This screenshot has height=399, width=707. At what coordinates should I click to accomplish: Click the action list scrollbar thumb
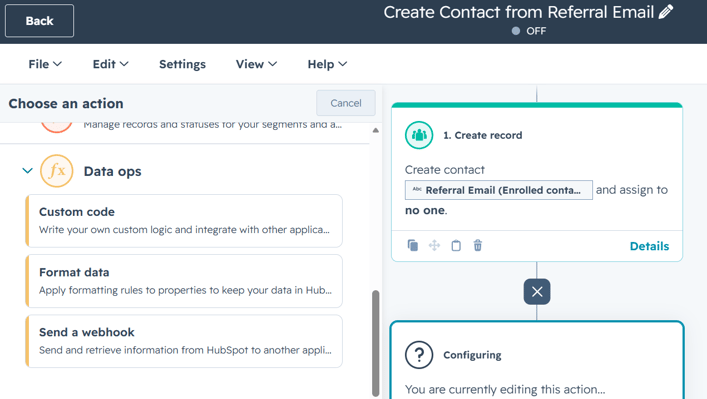[376, 343]
